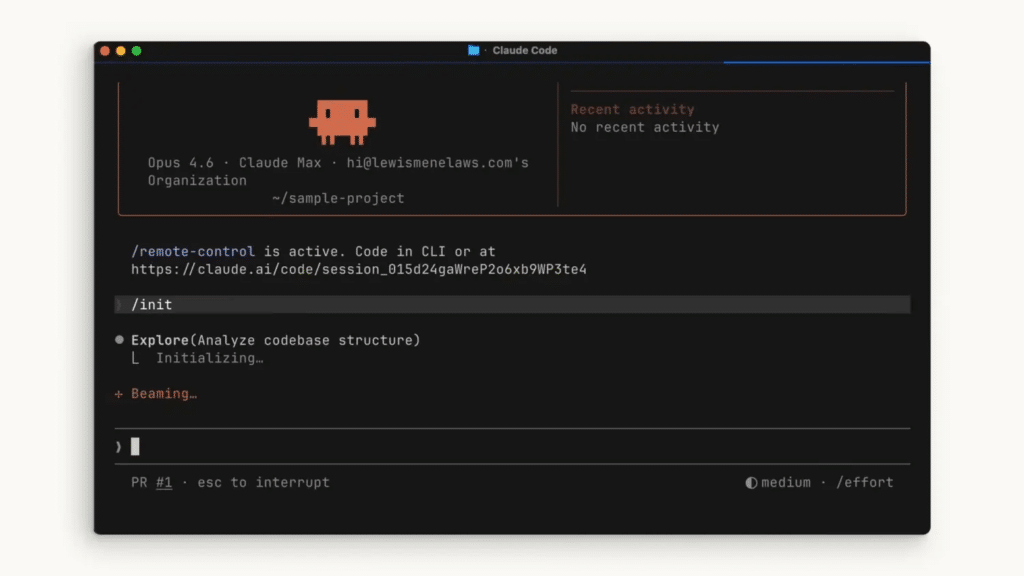Click the 'Initializing…' status text
The height and width of the screenshot is (576, 1024).
pos(210,358)
